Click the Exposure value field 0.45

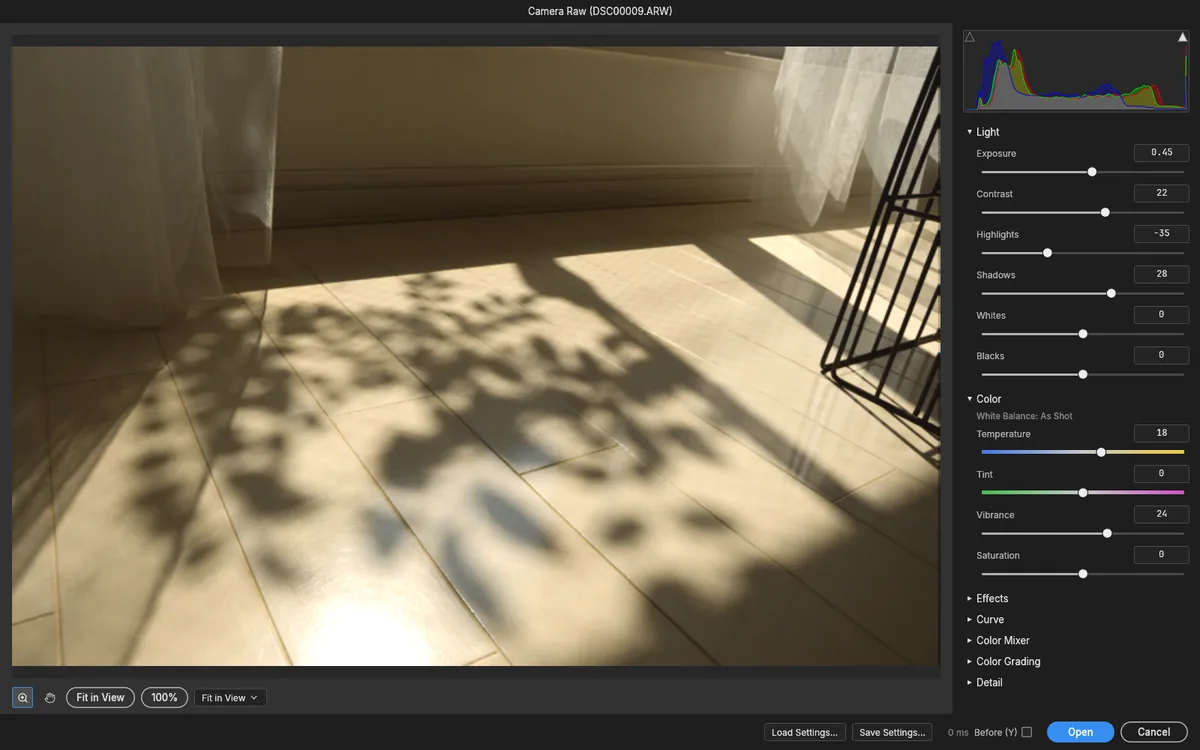pyautogui.click(x=1161, y=153)
